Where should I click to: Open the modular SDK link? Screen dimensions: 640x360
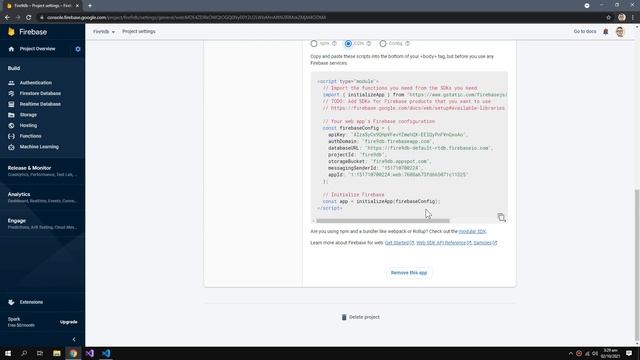click(472, 231)
